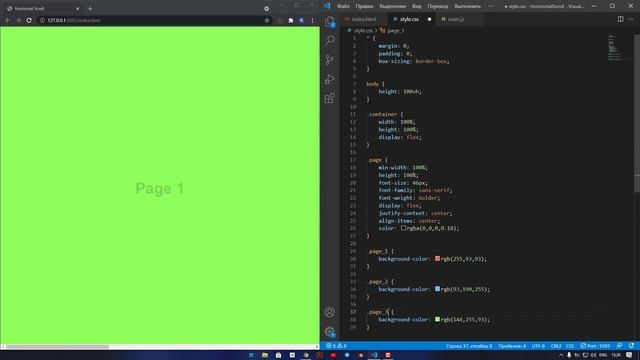Open notifications bell in status bar
This screenshot has width=640, height=360.
coord(631,346)
